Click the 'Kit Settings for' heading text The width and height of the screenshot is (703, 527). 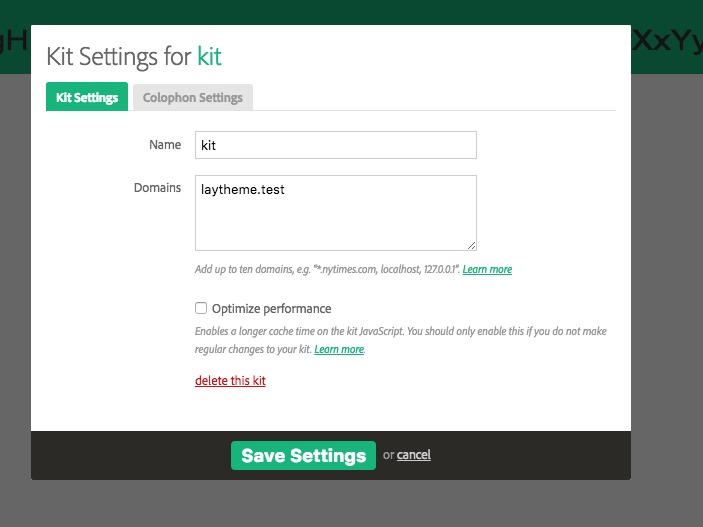[118, 56]
